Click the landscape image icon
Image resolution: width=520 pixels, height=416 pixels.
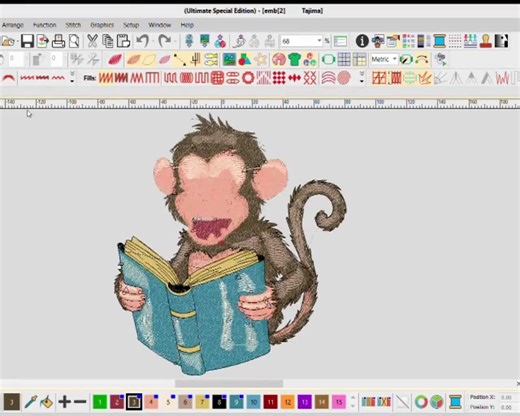[x=230, y=60]
